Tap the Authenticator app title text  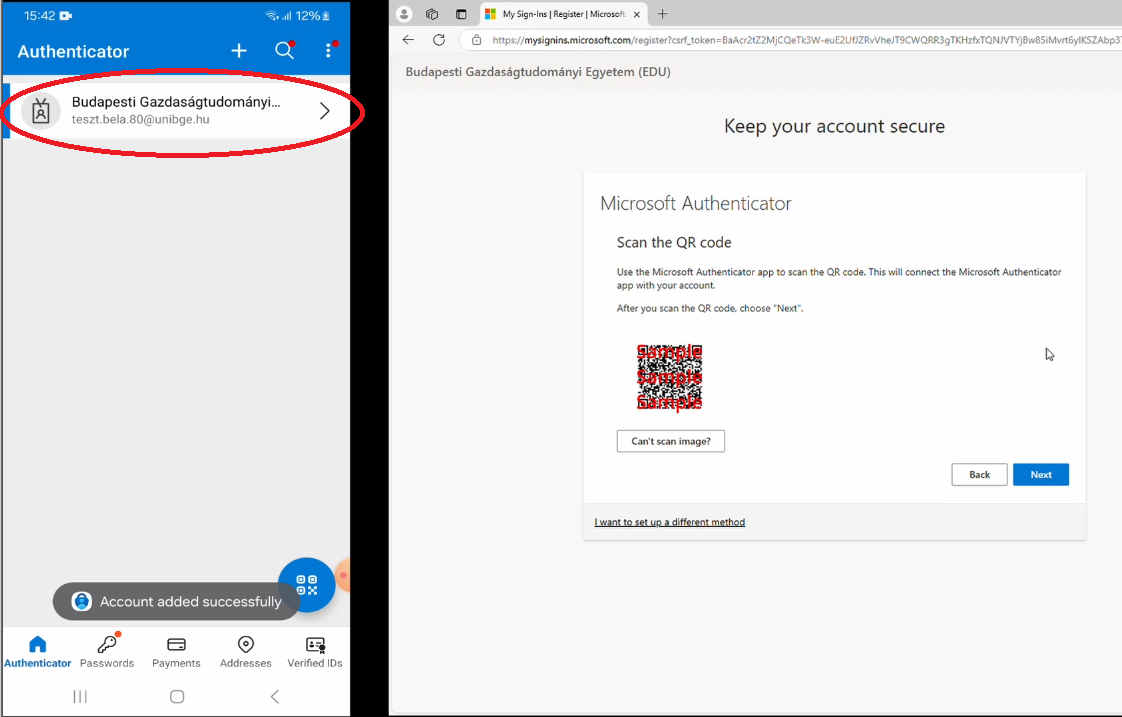click(73, 52)
